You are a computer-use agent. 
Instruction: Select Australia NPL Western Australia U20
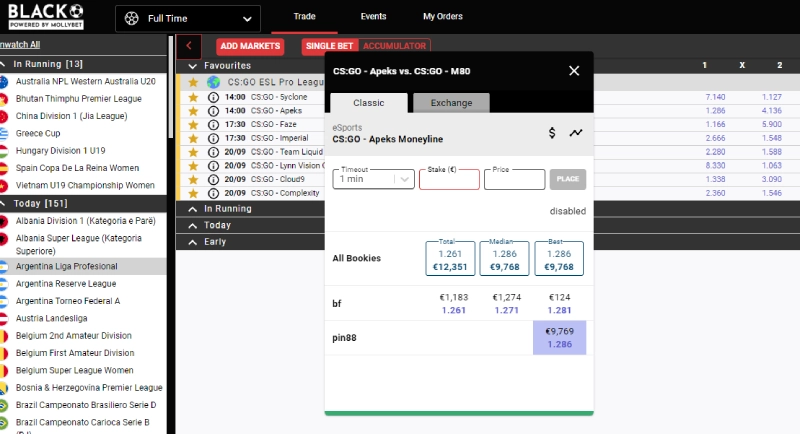pyautogui.click(x=85, y=81)
